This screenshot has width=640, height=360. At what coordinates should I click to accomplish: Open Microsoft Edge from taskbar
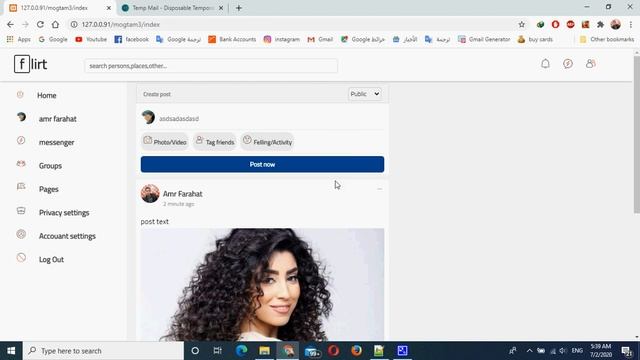(241, 351)
